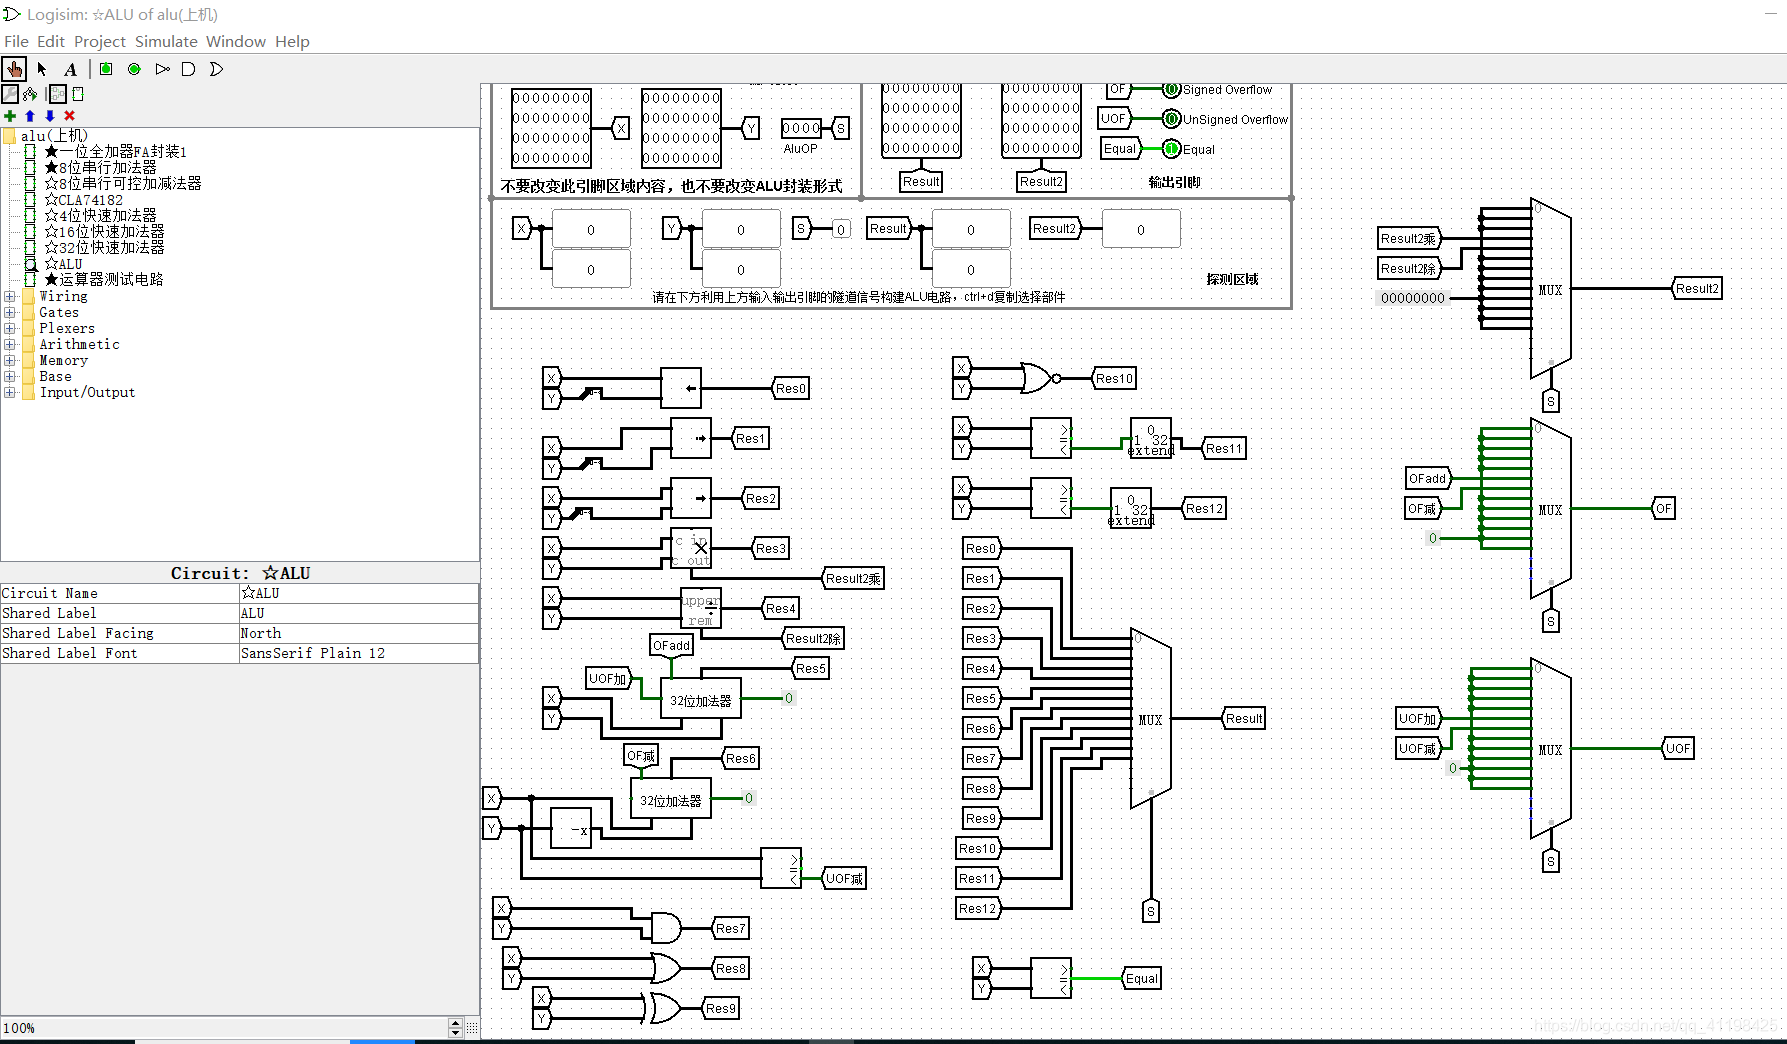Select the ☆32位快速加法器 circuit
1787x1044 pixels.
(x=104, y=247)
